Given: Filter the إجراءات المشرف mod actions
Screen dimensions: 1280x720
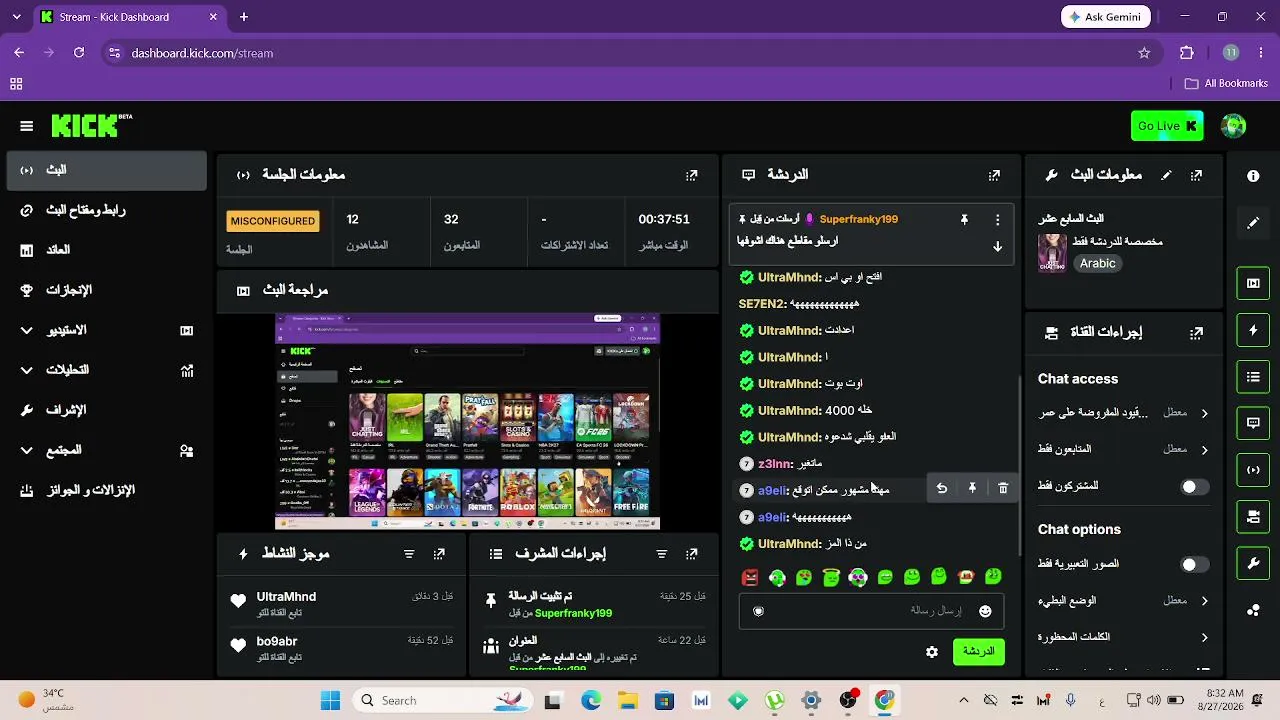Looking at the screenshot, I should click(x=661, y=553).
